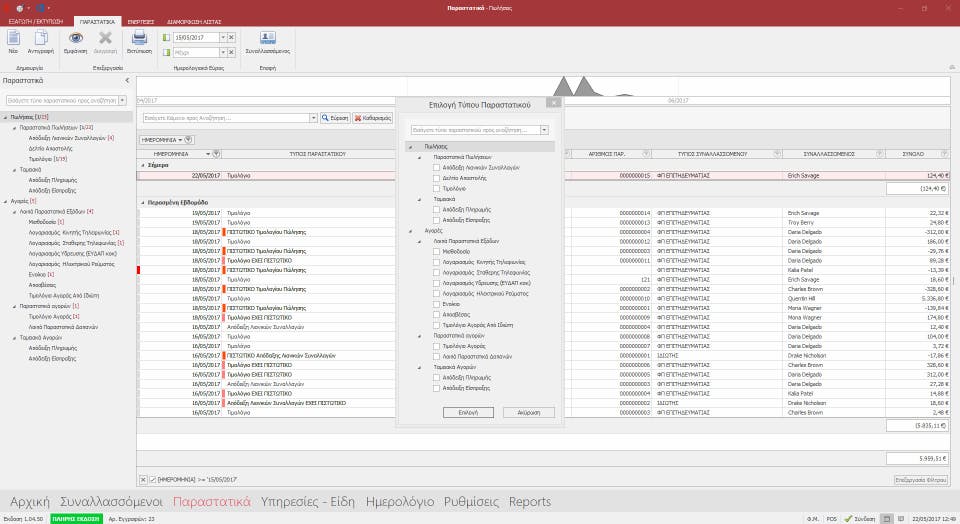Check Ενοίκιο in dialog
960x524 pixels.
click(437, 304)
